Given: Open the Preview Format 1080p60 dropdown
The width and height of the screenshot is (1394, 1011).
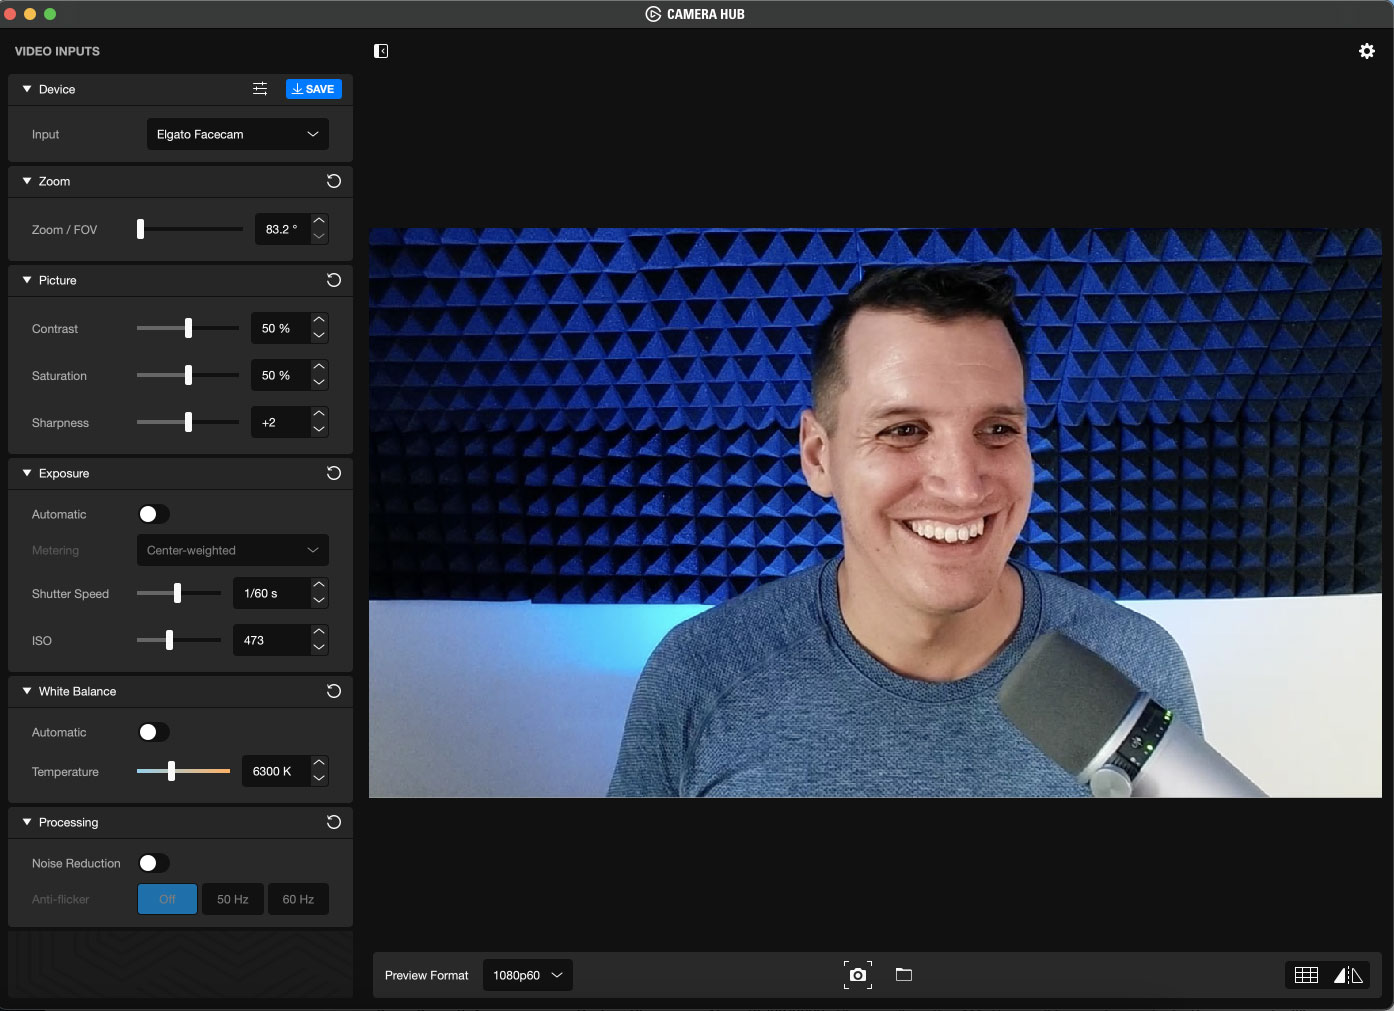Looking at the screenshot, I should pos(527,975).
